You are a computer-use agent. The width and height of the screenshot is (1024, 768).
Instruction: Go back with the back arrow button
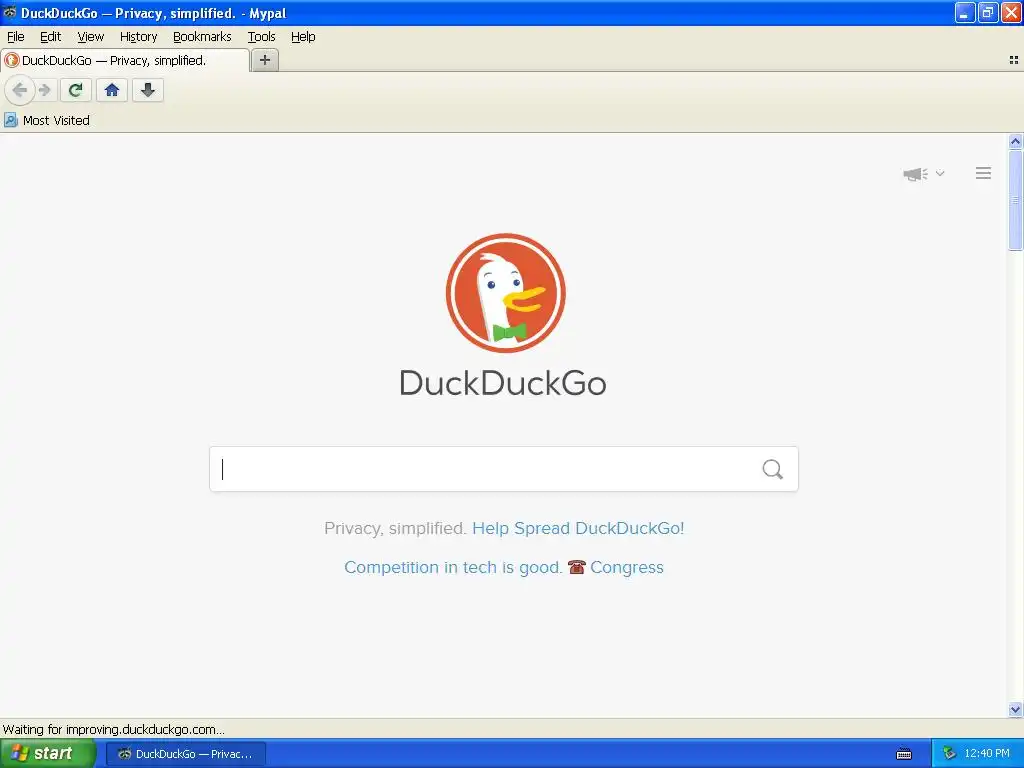click(x=20, y=89)
